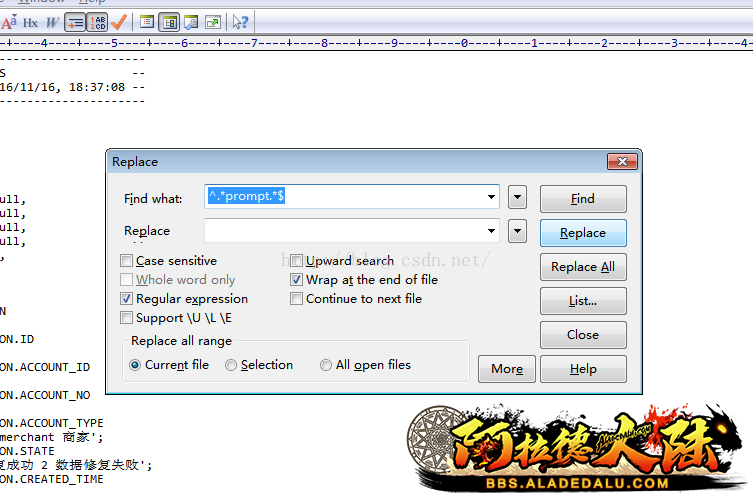Toggle the line numbers toolbar icon
Viewport: 753px width, 498px height.
coord(97,21)
